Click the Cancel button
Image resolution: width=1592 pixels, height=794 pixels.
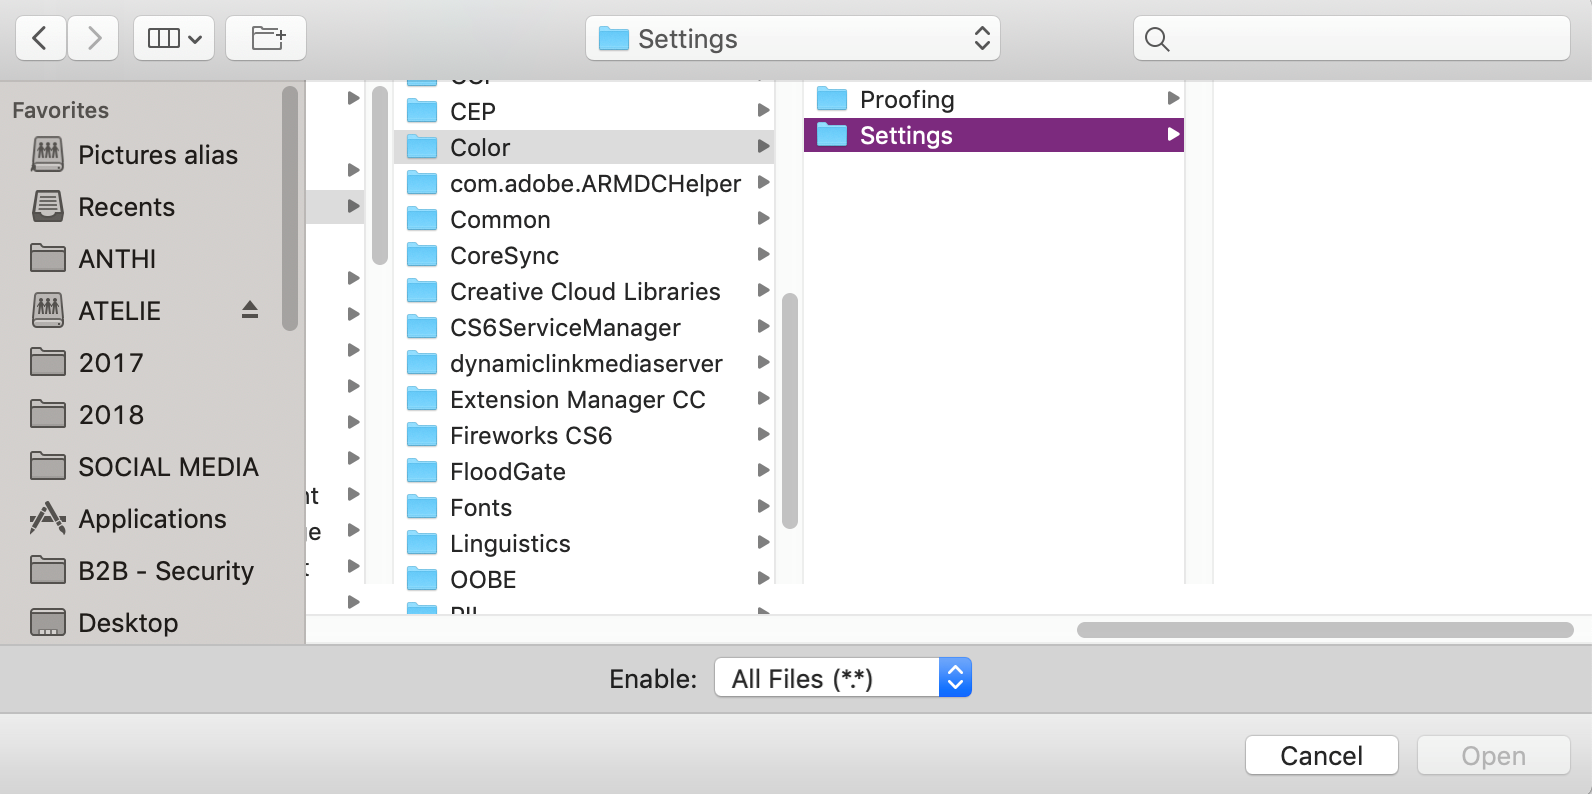coord(1321,755)
